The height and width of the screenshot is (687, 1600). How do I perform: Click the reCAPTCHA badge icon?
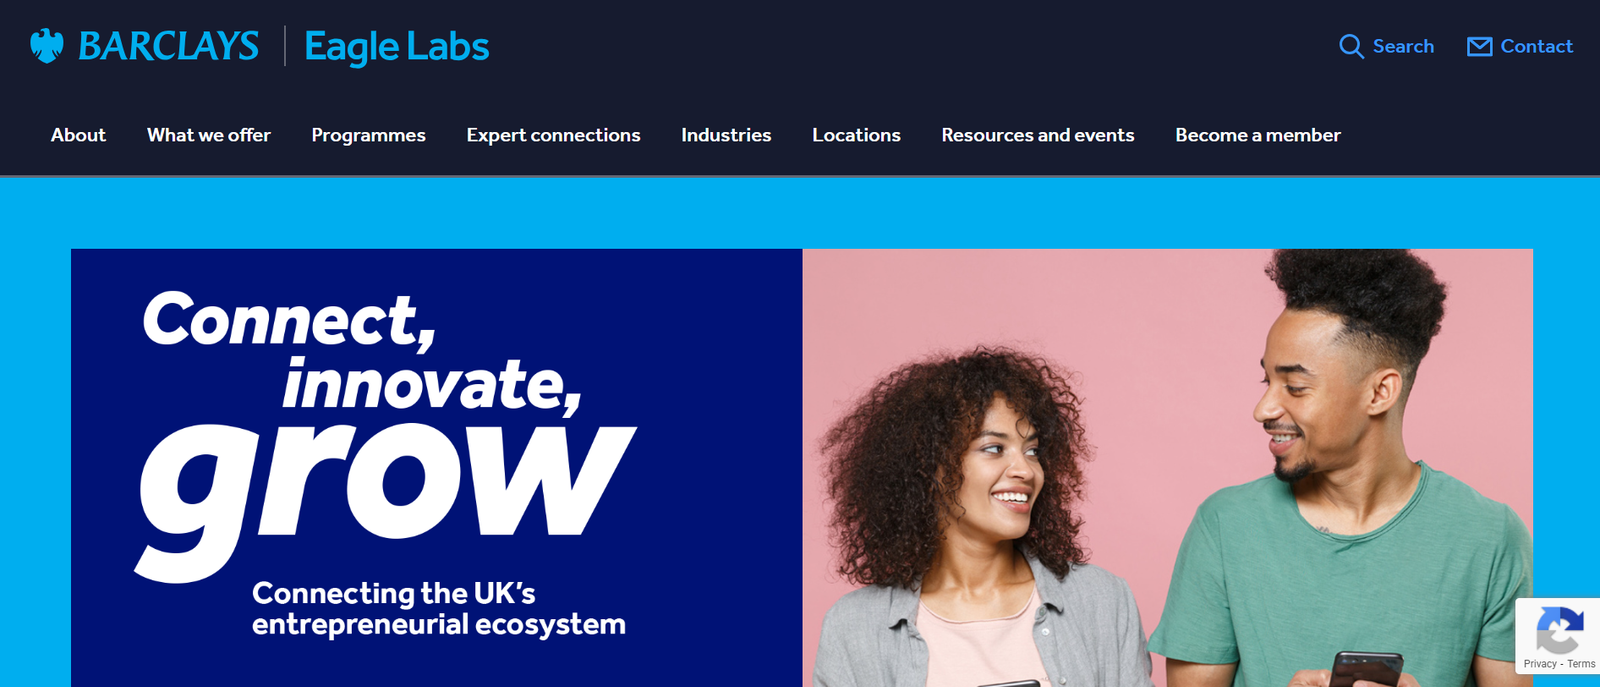point(1559,630)
